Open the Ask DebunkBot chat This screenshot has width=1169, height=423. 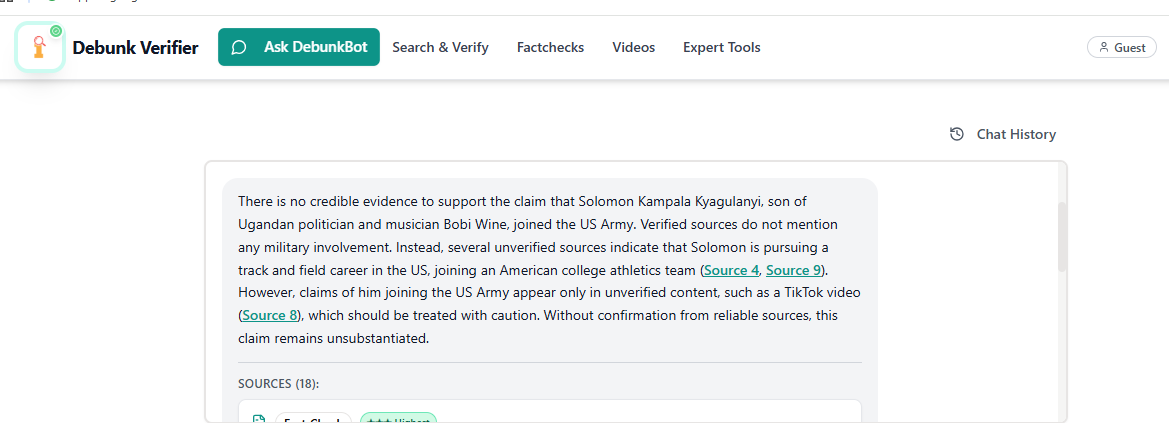tap(299, 47)
